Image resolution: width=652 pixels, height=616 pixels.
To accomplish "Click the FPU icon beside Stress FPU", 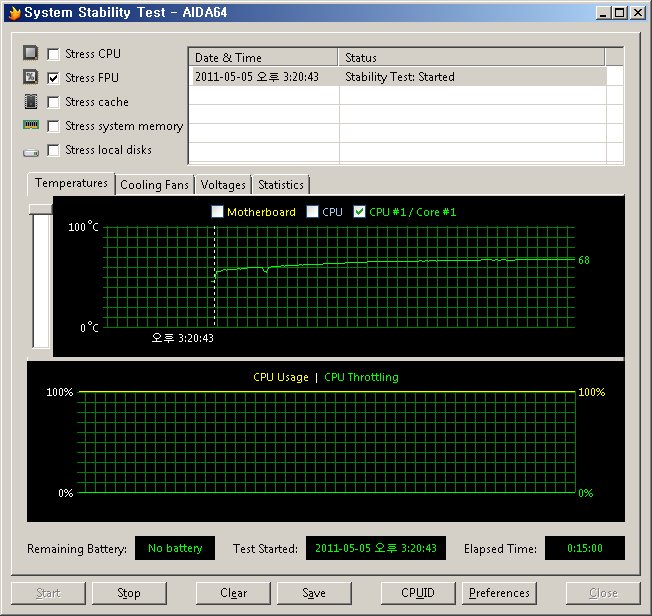I will tap(30, 77).
